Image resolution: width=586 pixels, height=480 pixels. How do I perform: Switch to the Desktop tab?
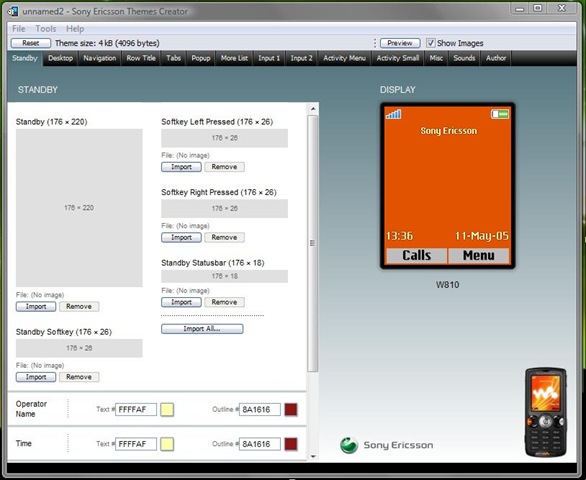61,58
